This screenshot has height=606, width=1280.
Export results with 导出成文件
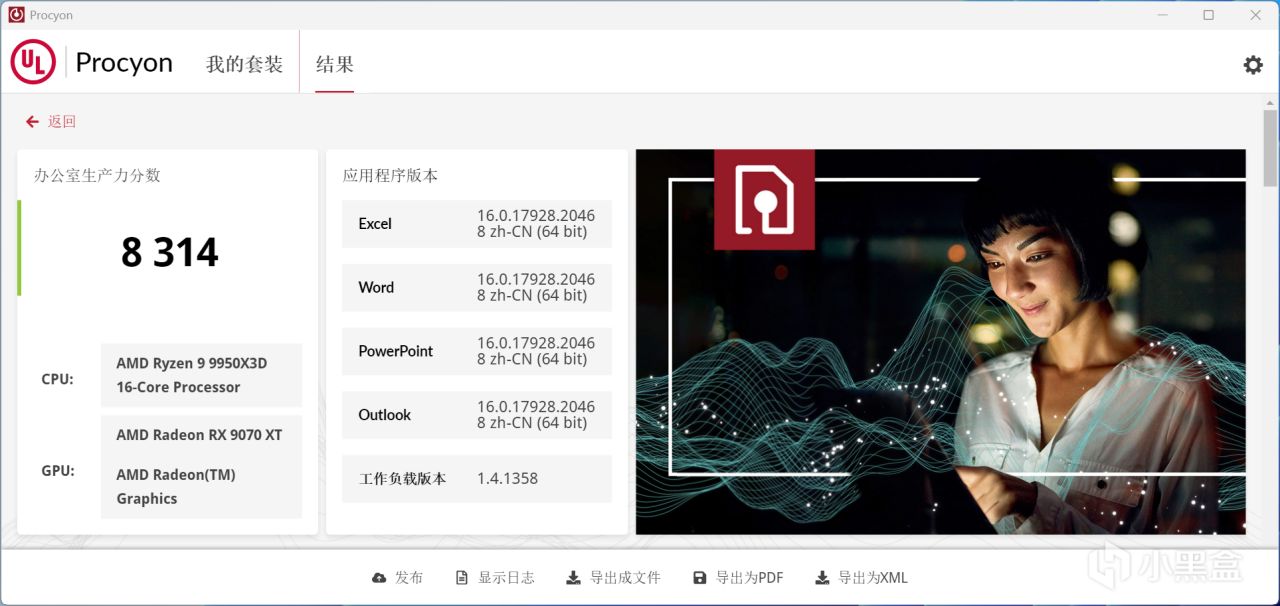(x=614, y=578)
